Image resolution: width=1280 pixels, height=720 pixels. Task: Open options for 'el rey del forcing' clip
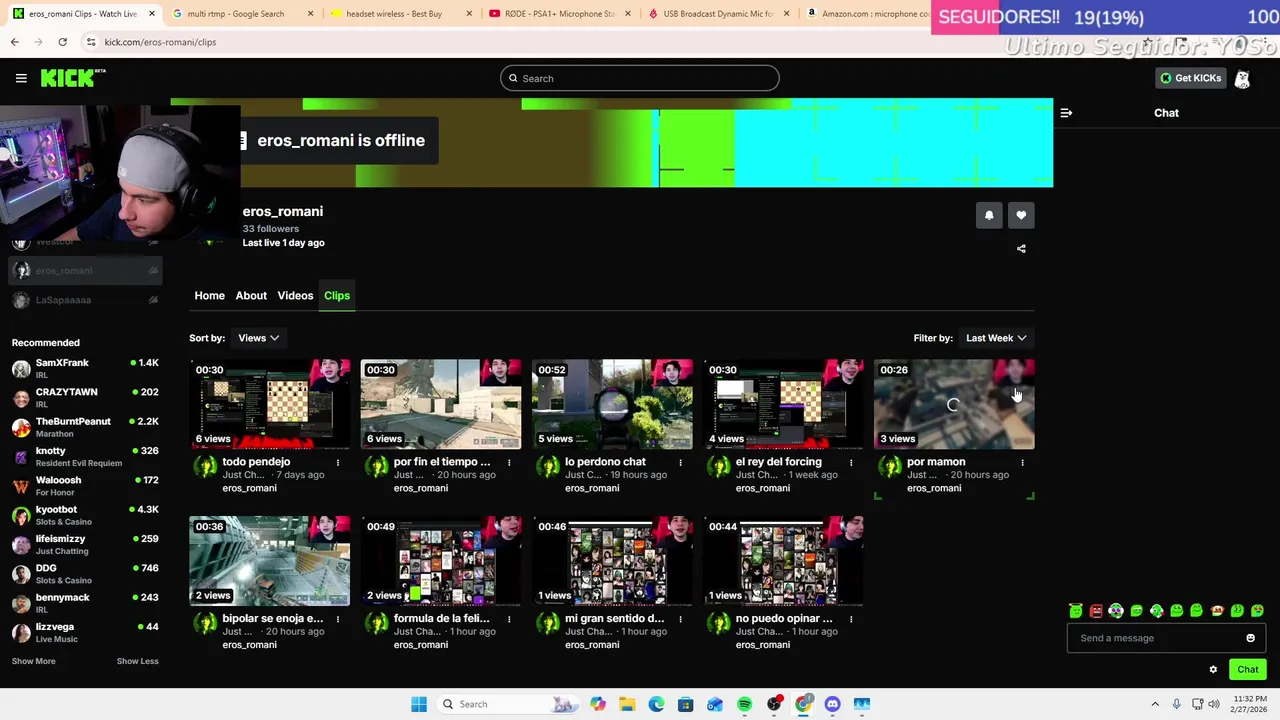pyautogui.click(x=851, y=463)
